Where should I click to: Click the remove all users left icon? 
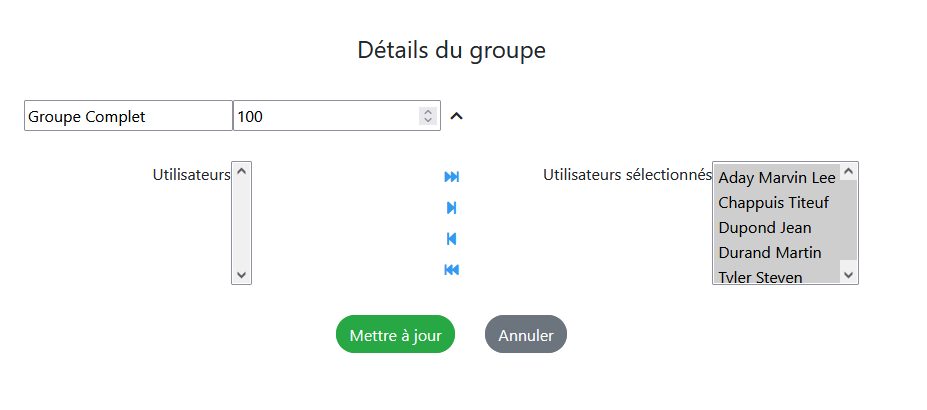pyautogui.click(x=452, y=270)
